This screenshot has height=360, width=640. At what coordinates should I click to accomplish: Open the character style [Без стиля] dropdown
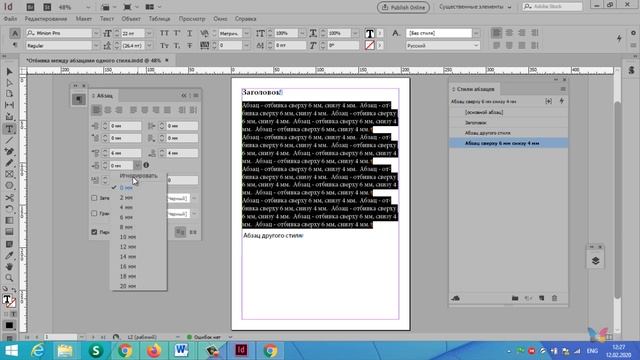(476, 33)
